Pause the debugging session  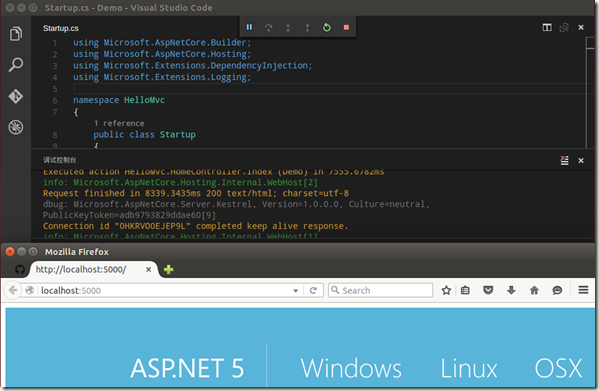tap(249, 27)
